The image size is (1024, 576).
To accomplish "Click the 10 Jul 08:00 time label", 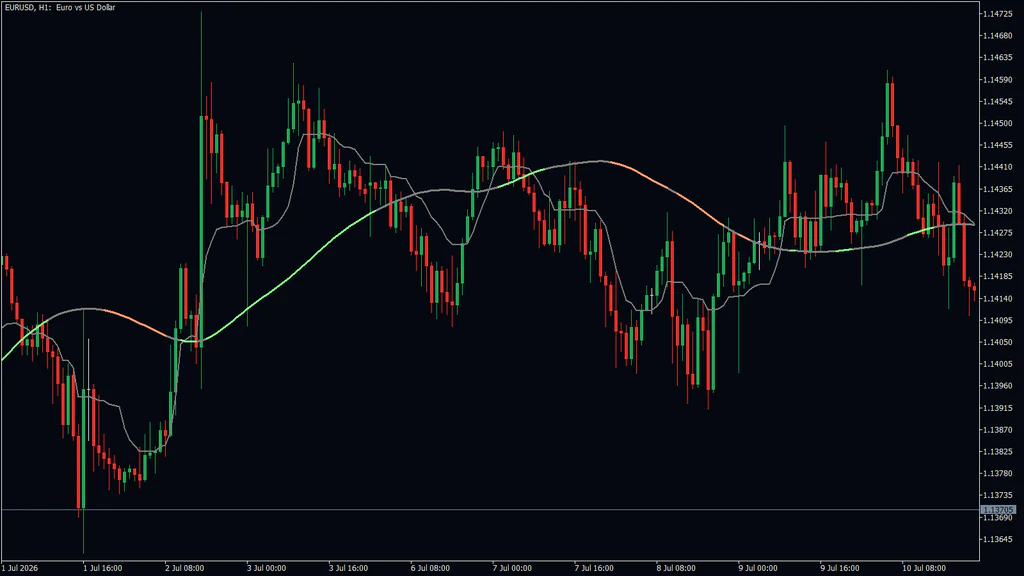I will (x=923, y=568).
